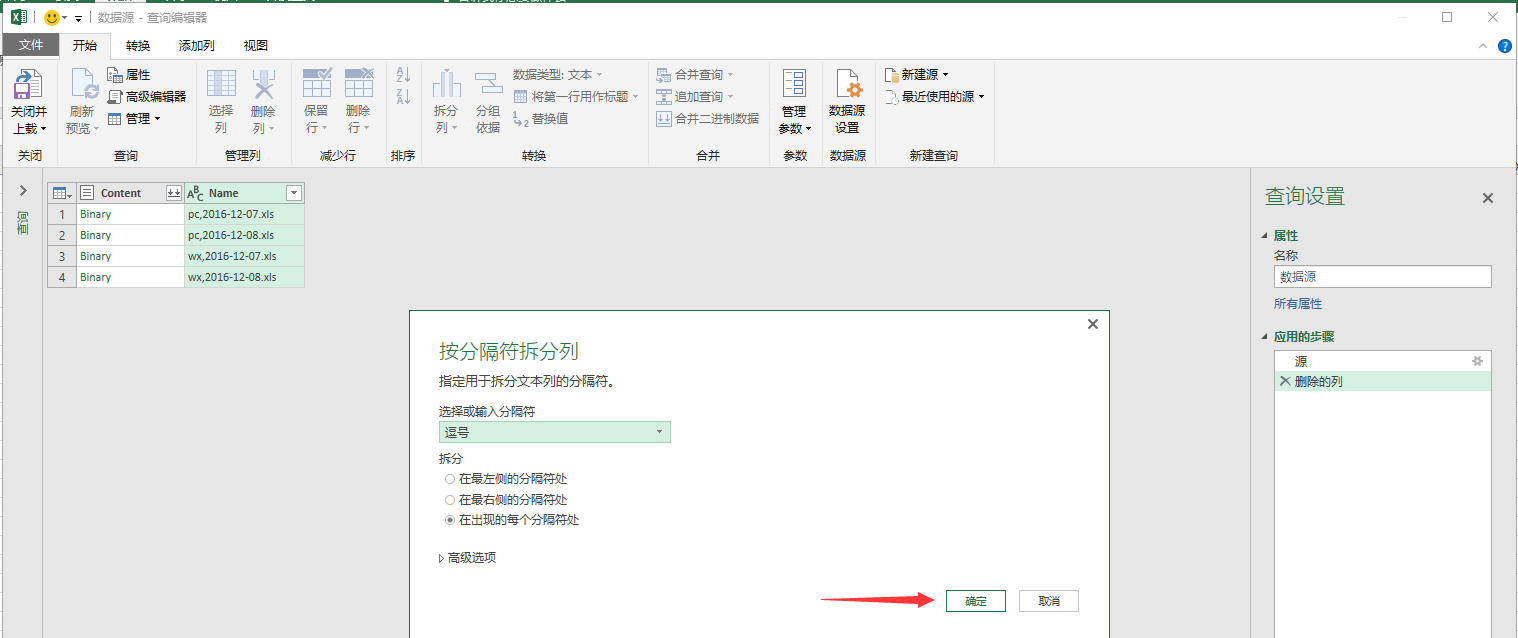Click Append Queries (追加查询)
The image size is (1518, 638).
coord(695,97)
